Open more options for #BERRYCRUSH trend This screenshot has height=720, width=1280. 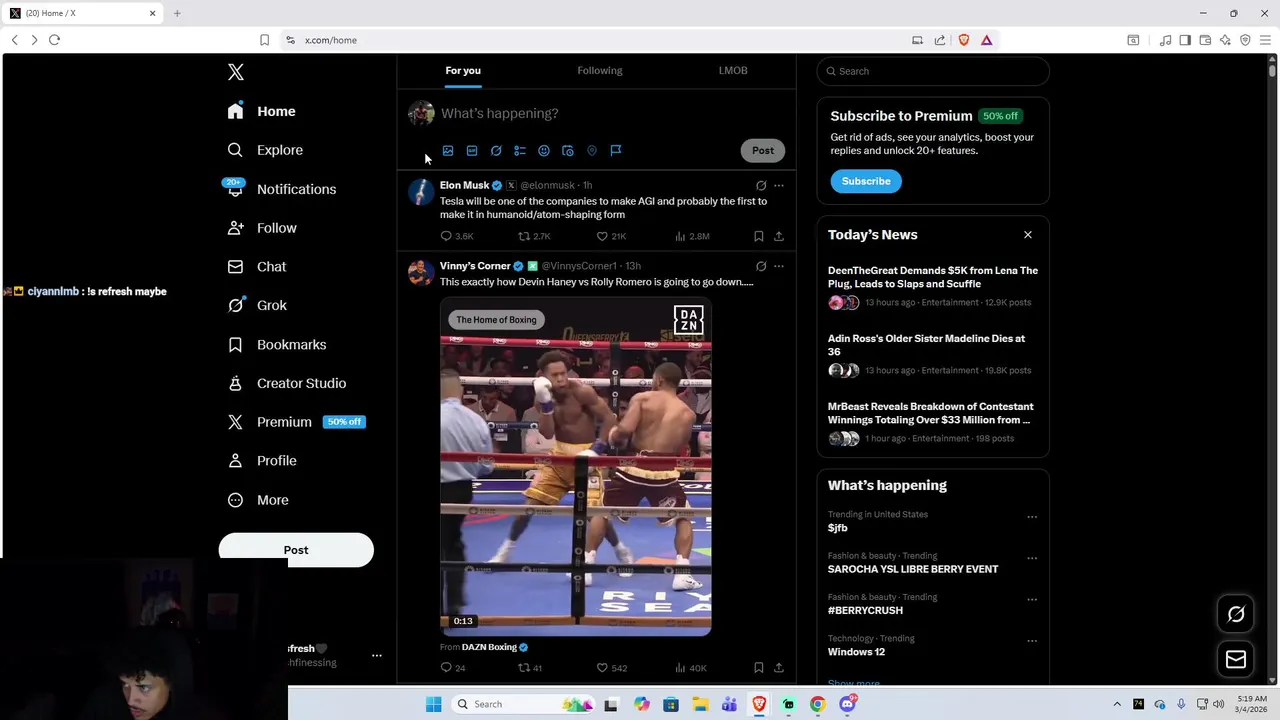[x=1032, y=599]
